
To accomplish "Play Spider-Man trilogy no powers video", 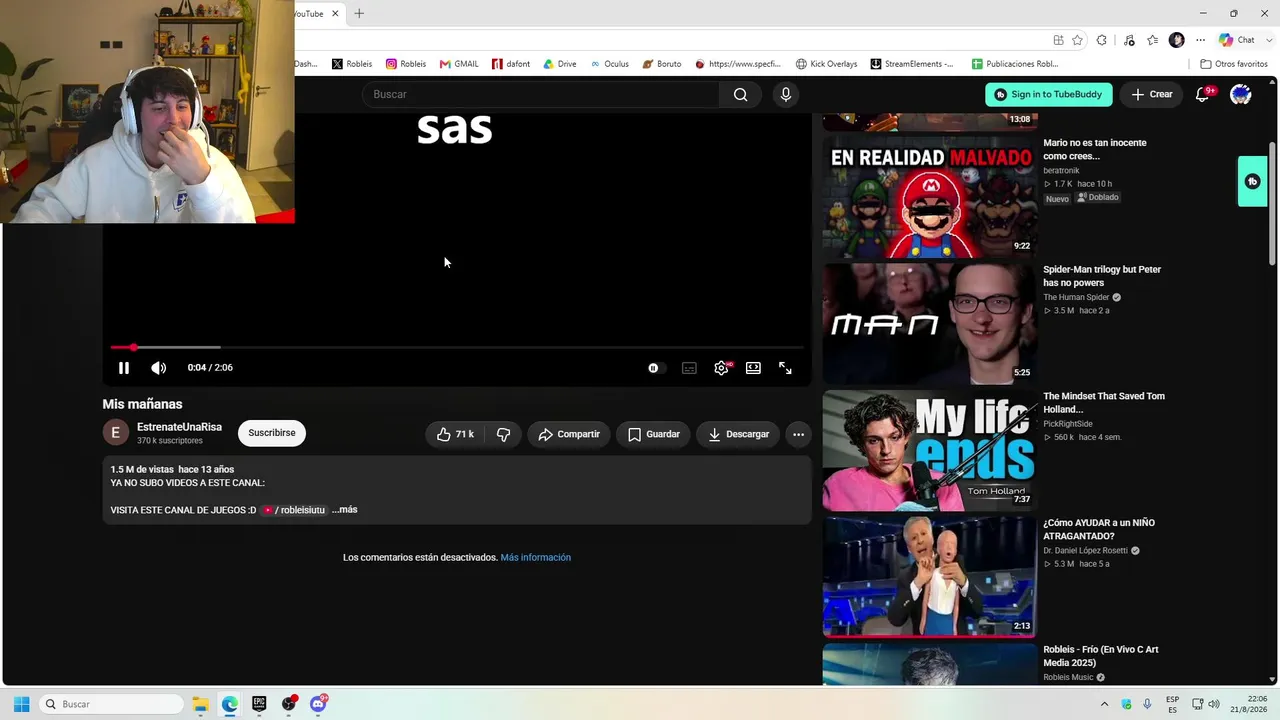I will (x=929, y=324).
